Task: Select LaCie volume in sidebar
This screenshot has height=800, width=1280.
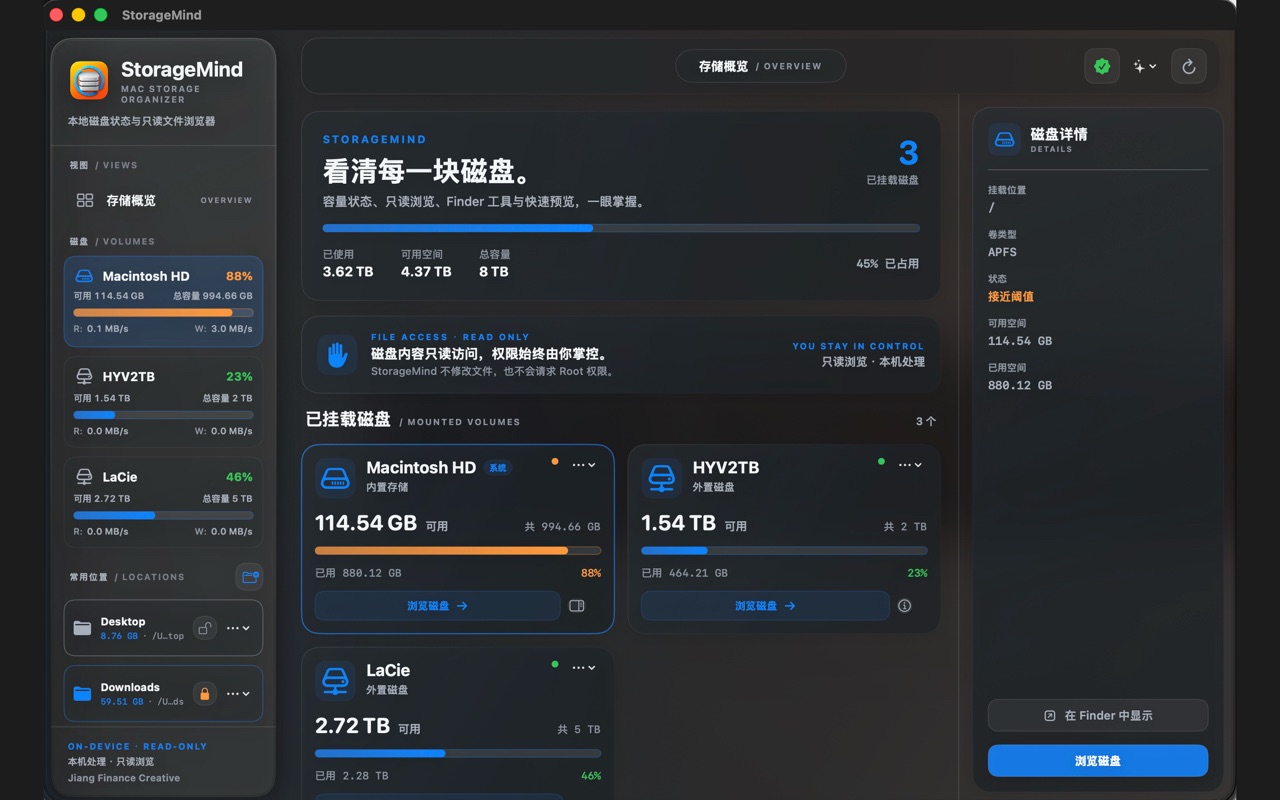Action: pos(163,502)
